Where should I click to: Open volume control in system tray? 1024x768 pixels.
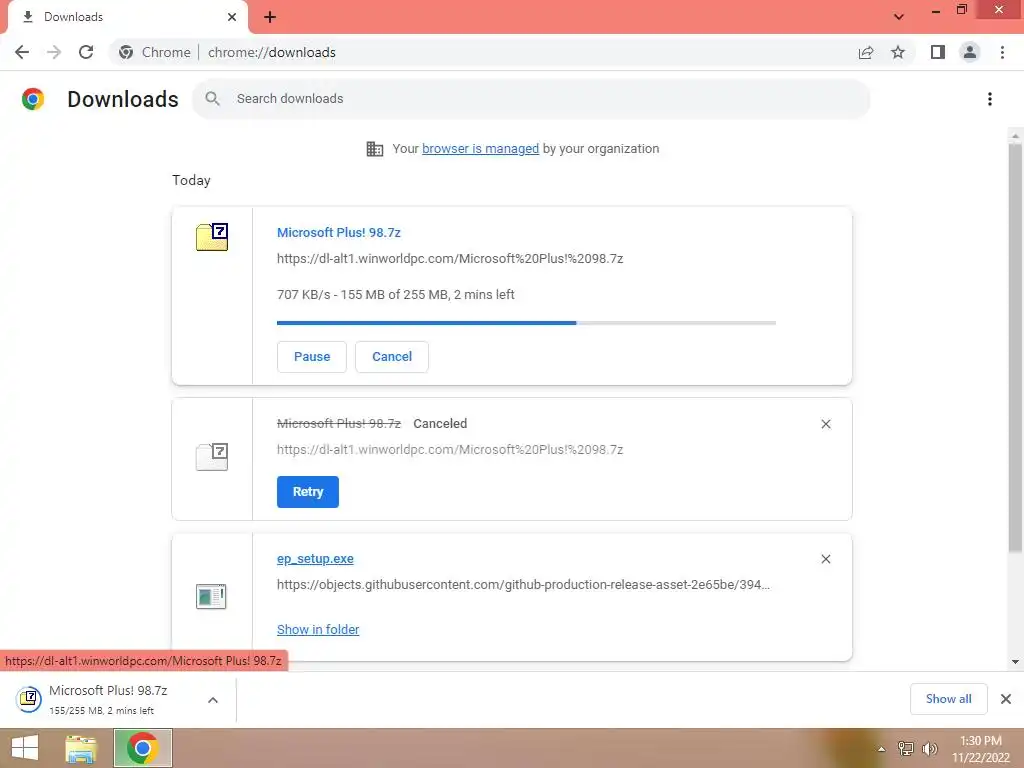(929, 749)
